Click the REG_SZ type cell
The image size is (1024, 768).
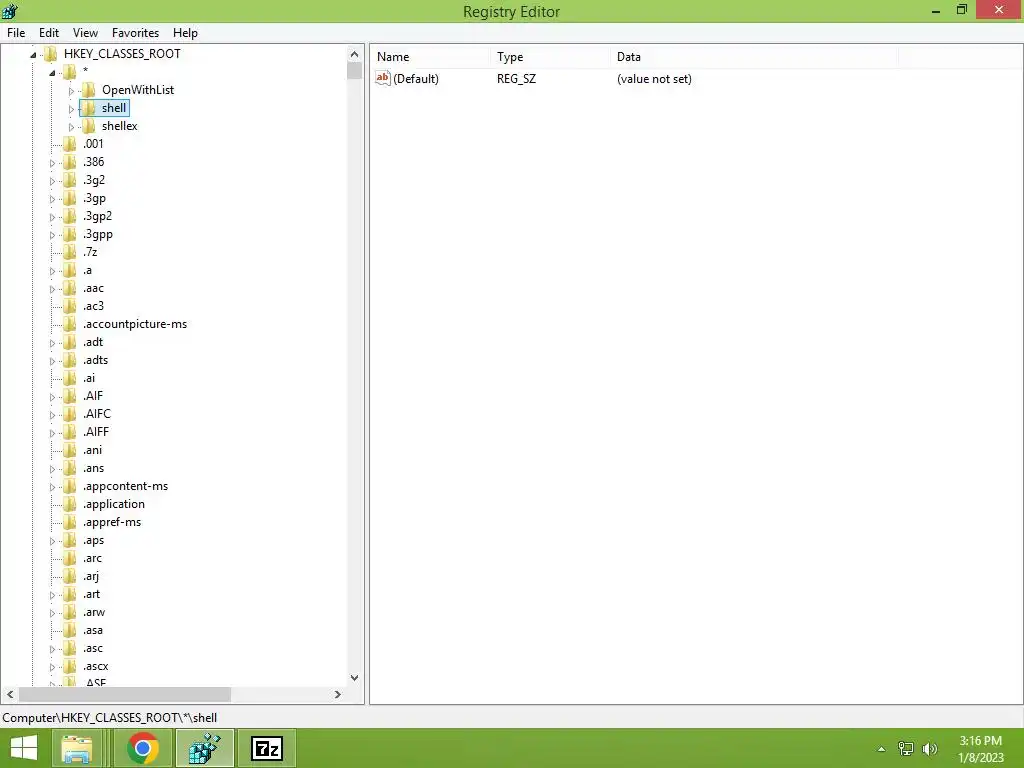[516, 78]
